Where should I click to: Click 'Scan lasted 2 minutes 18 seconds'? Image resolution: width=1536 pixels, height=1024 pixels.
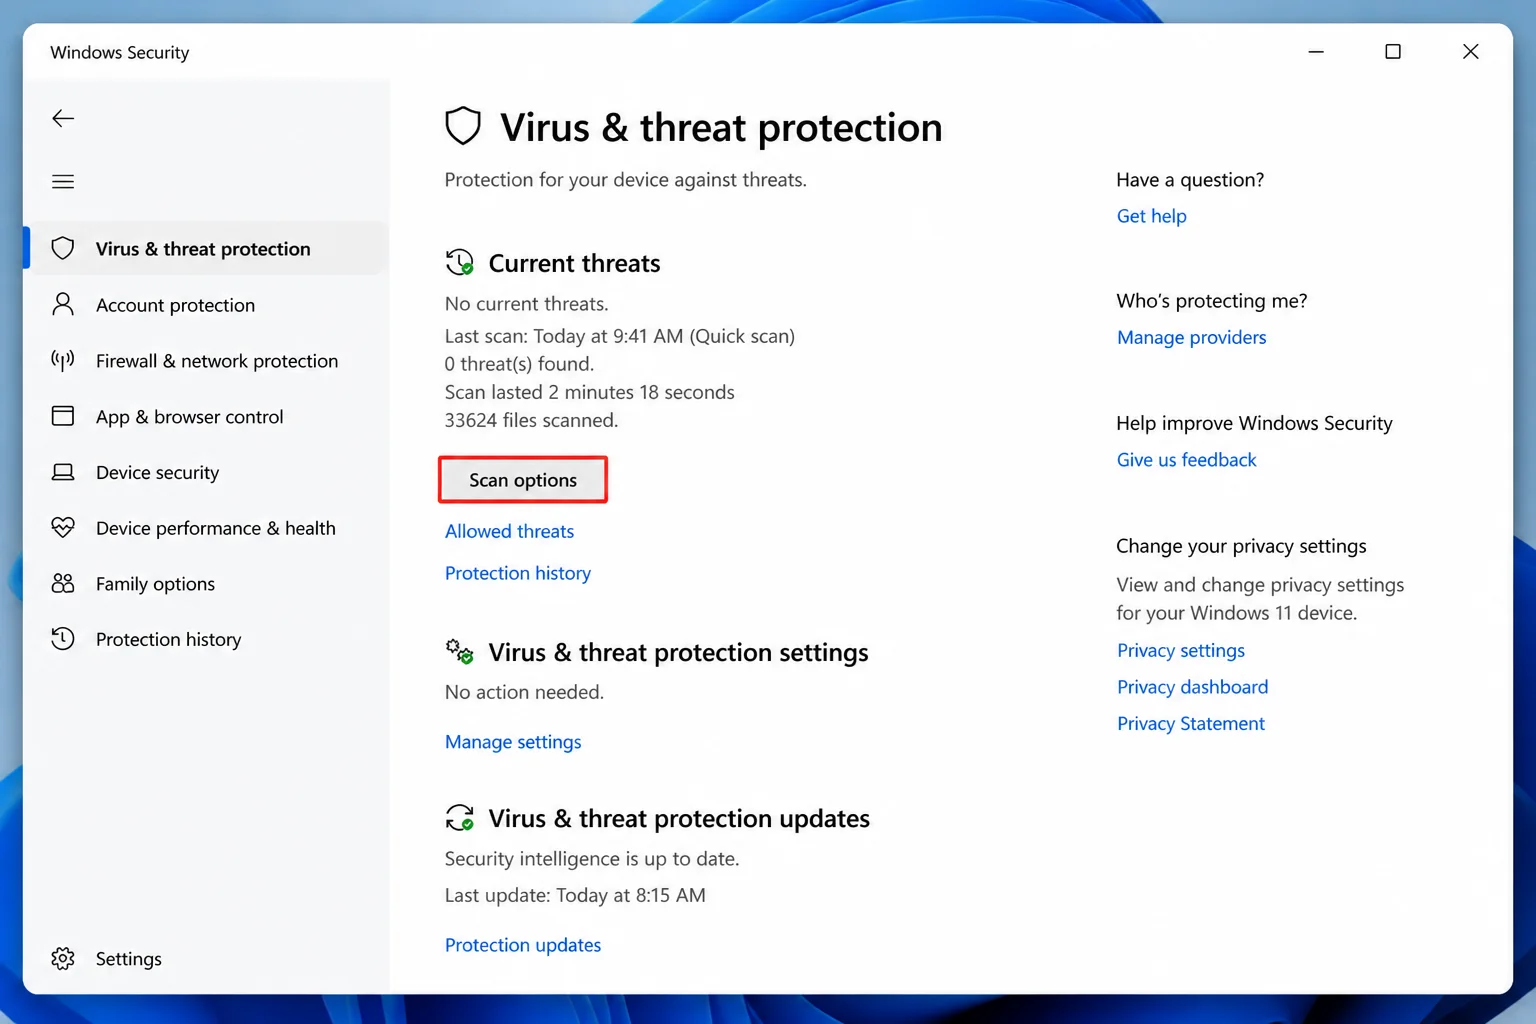(589, 392)
